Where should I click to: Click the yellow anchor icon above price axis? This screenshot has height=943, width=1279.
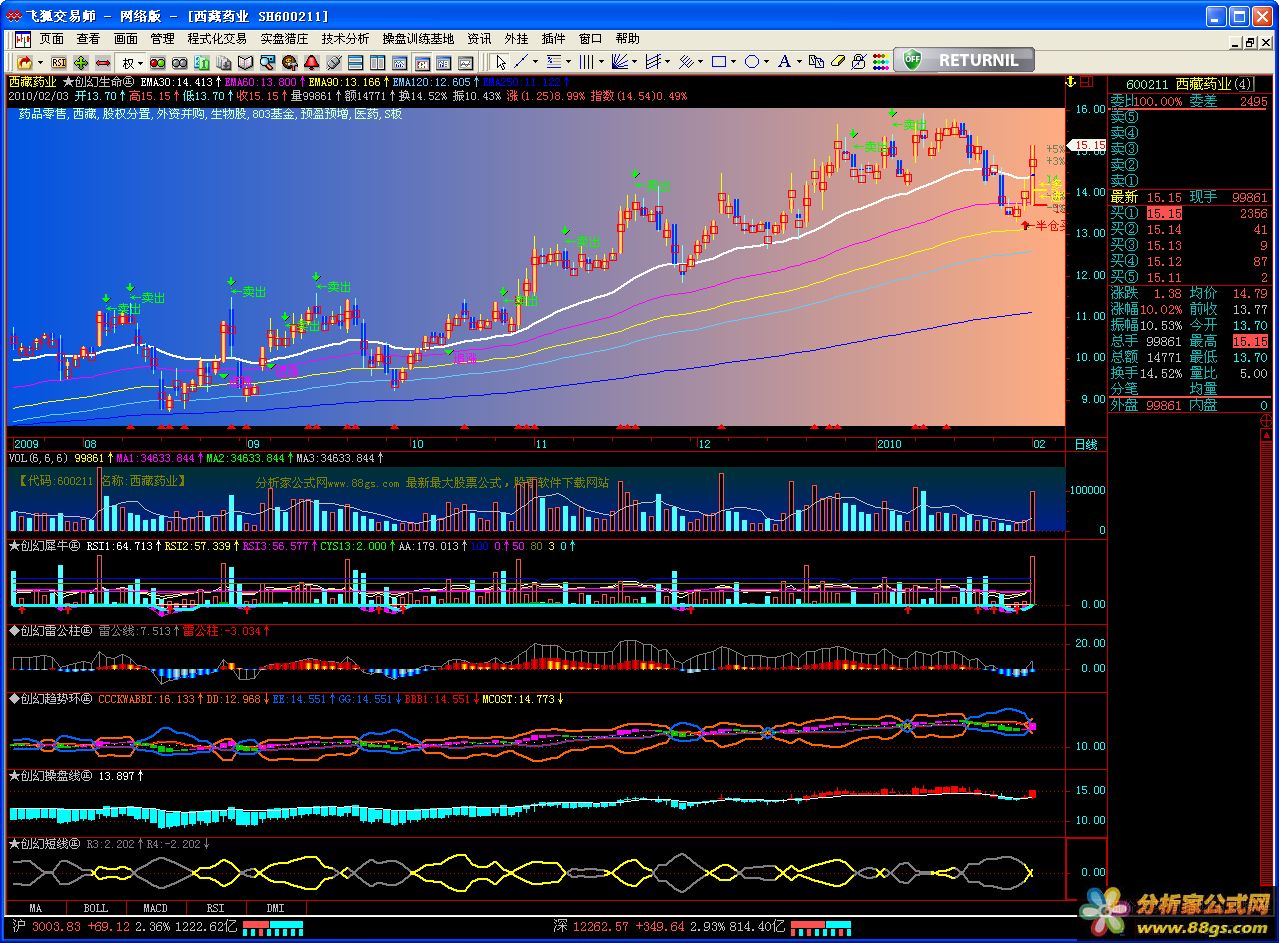coord(1069,81)
